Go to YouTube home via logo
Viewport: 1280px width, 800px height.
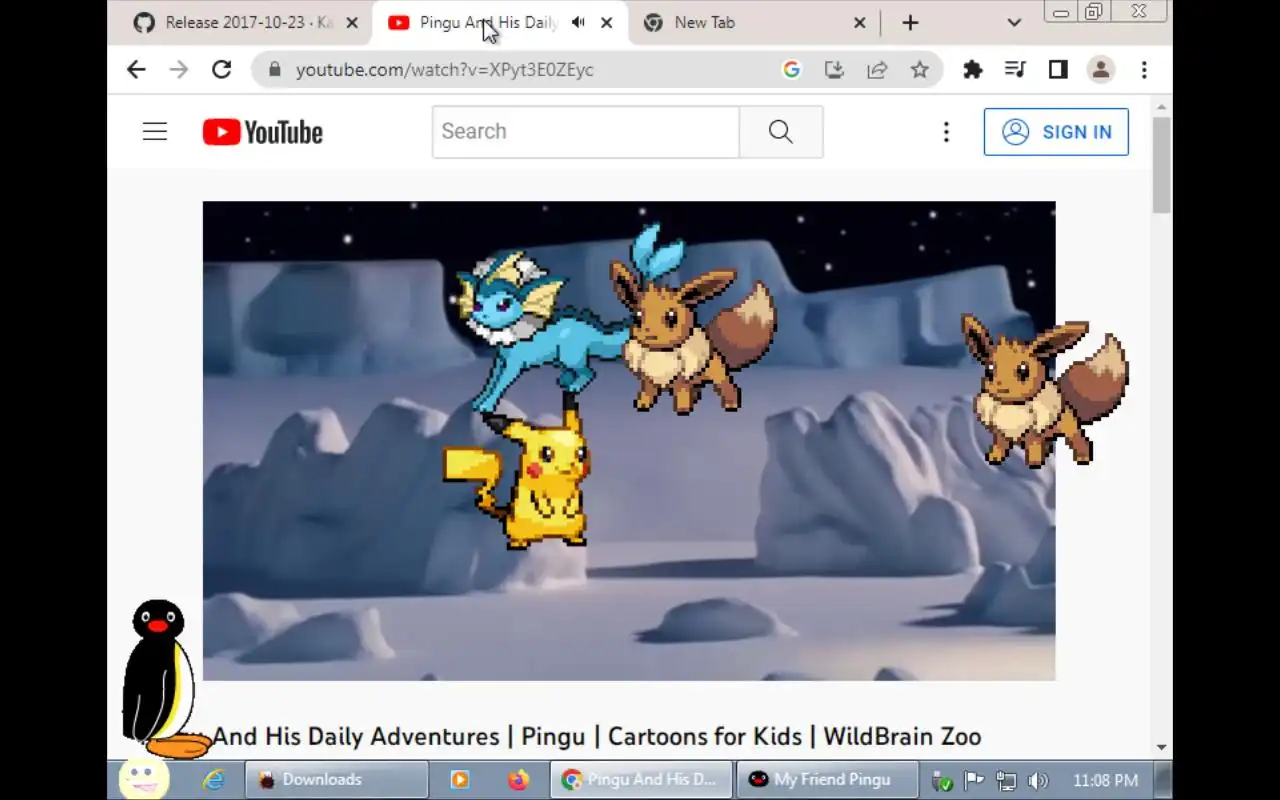click(262, 132)
